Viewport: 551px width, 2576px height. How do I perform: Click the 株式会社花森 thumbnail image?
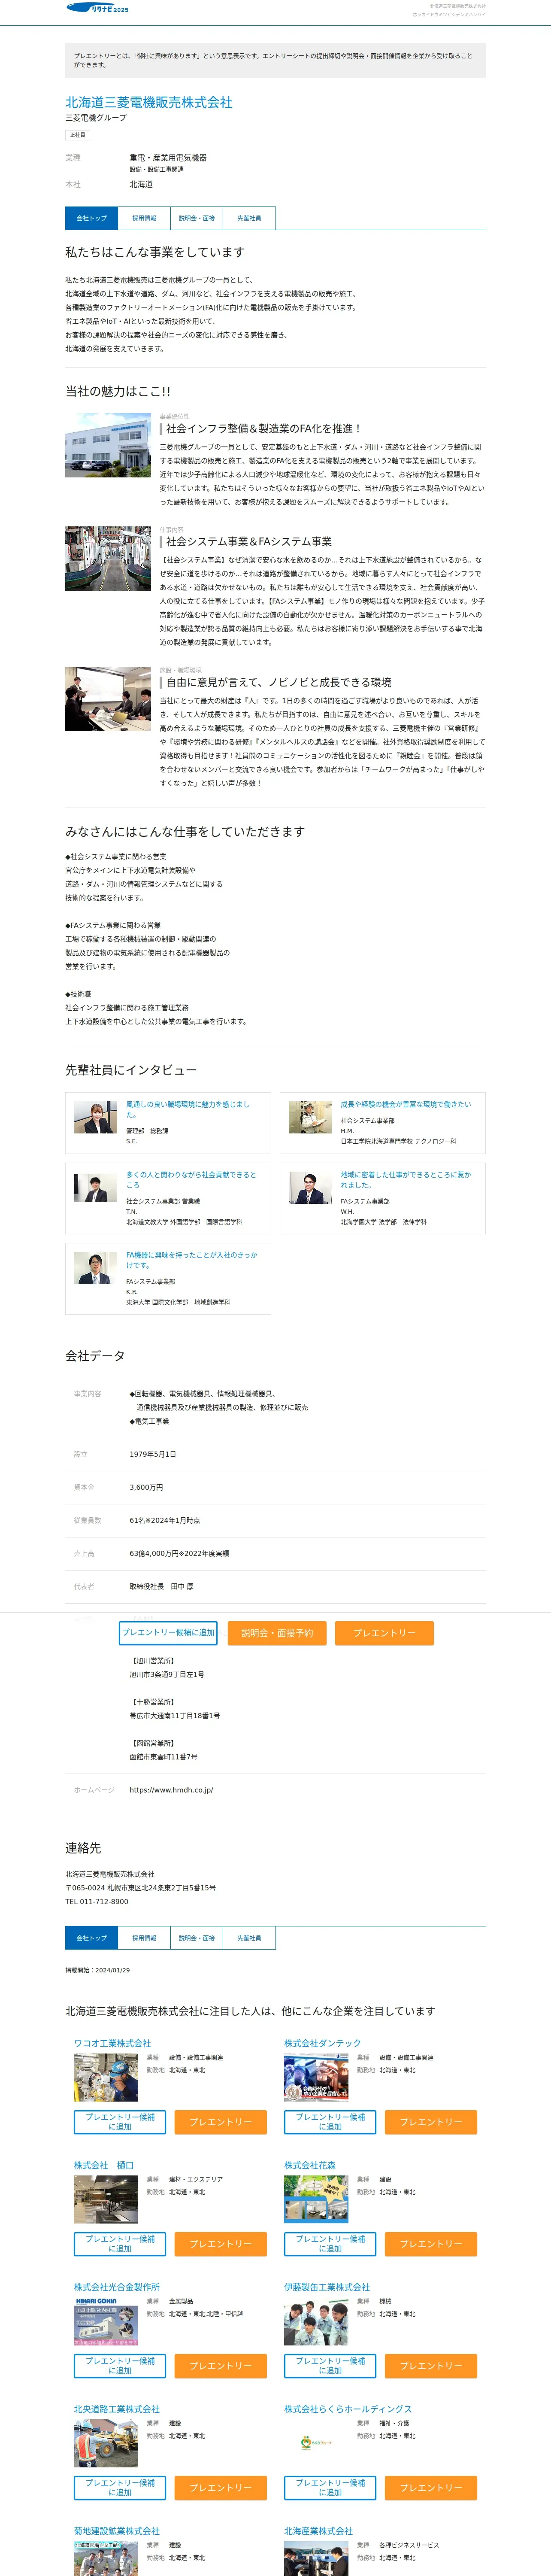(316, 2198)
